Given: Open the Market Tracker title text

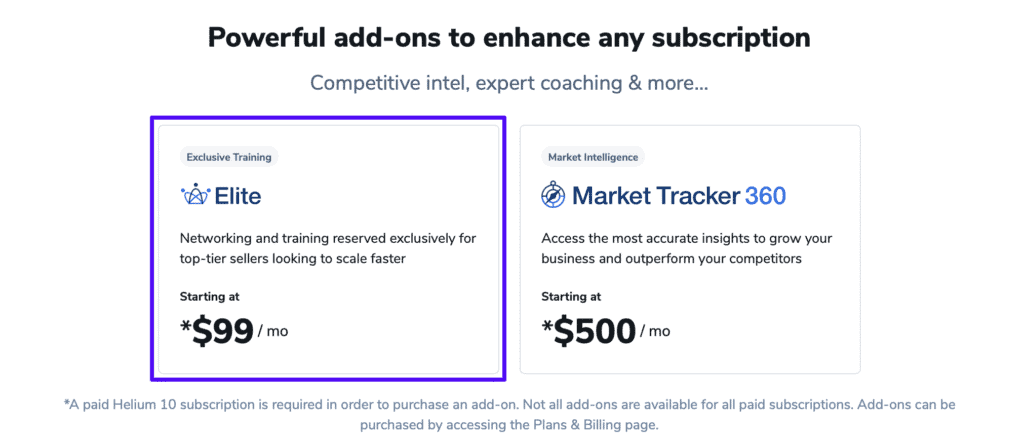Looking at the screenshot, I should (655, 195).
